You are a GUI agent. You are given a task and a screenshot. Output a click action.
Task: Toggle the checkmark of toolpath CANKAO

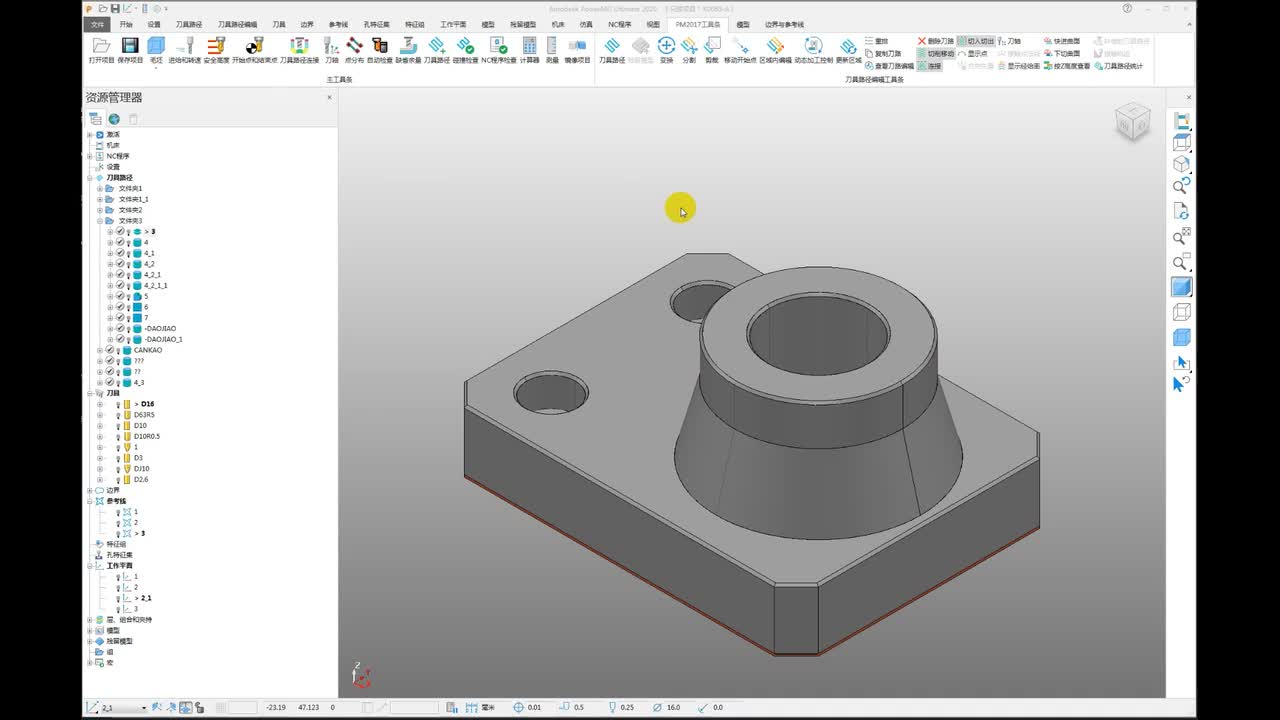pos(110,350)
